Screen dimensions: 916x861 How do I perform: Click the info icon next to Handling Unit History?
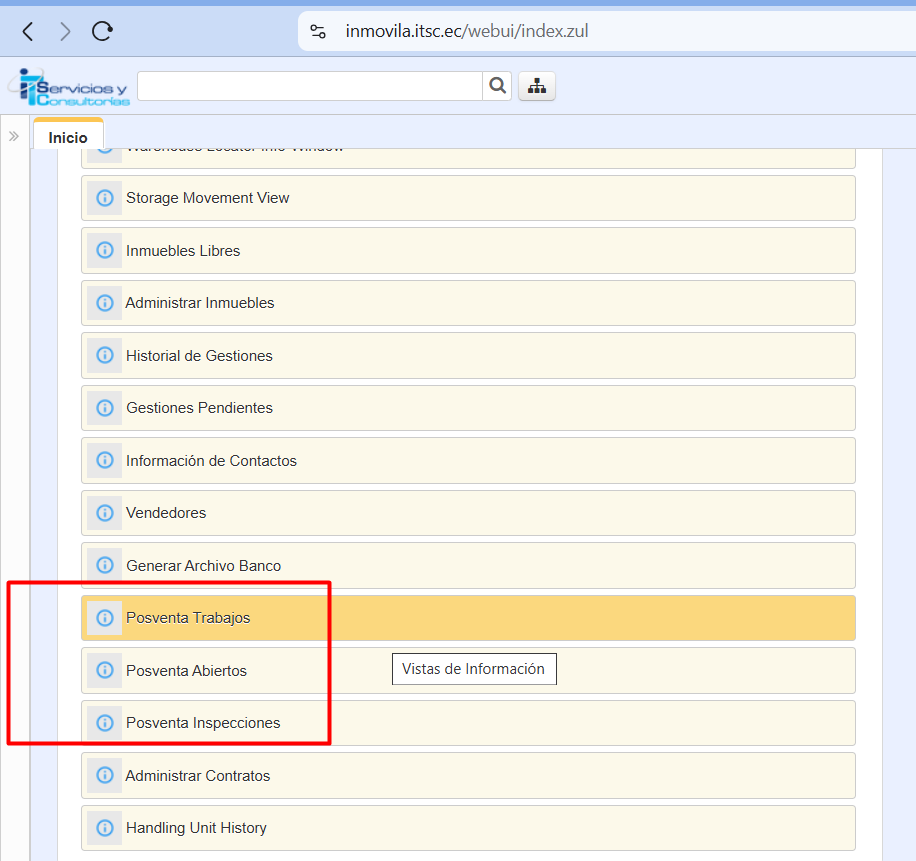coord(104,828)
